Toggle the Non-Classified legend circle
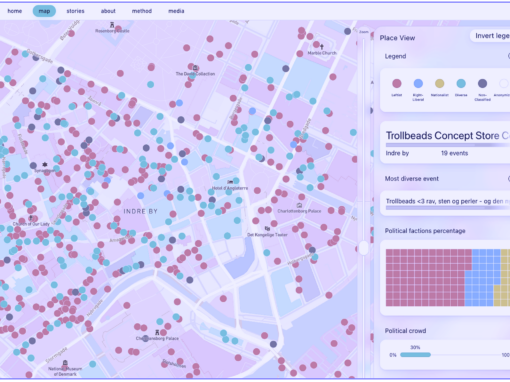Screen dimensions: 510x382 point(482,83)
